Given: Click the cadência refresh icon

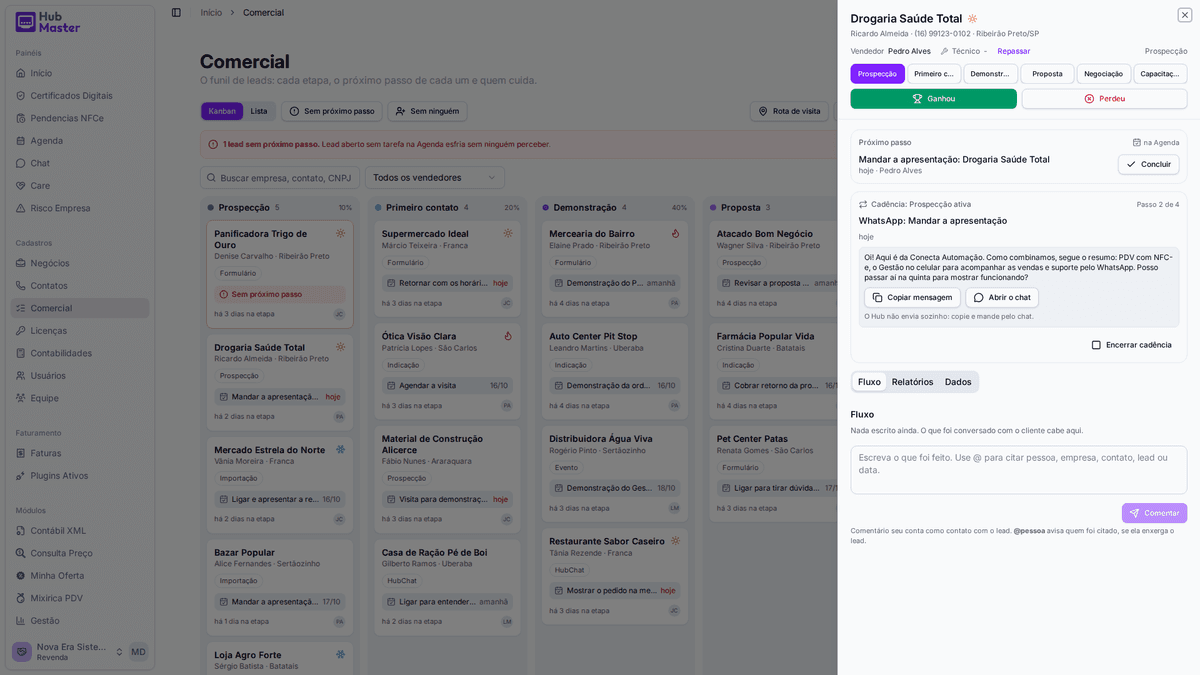Looking at the screenshot, I should (863, 204).
